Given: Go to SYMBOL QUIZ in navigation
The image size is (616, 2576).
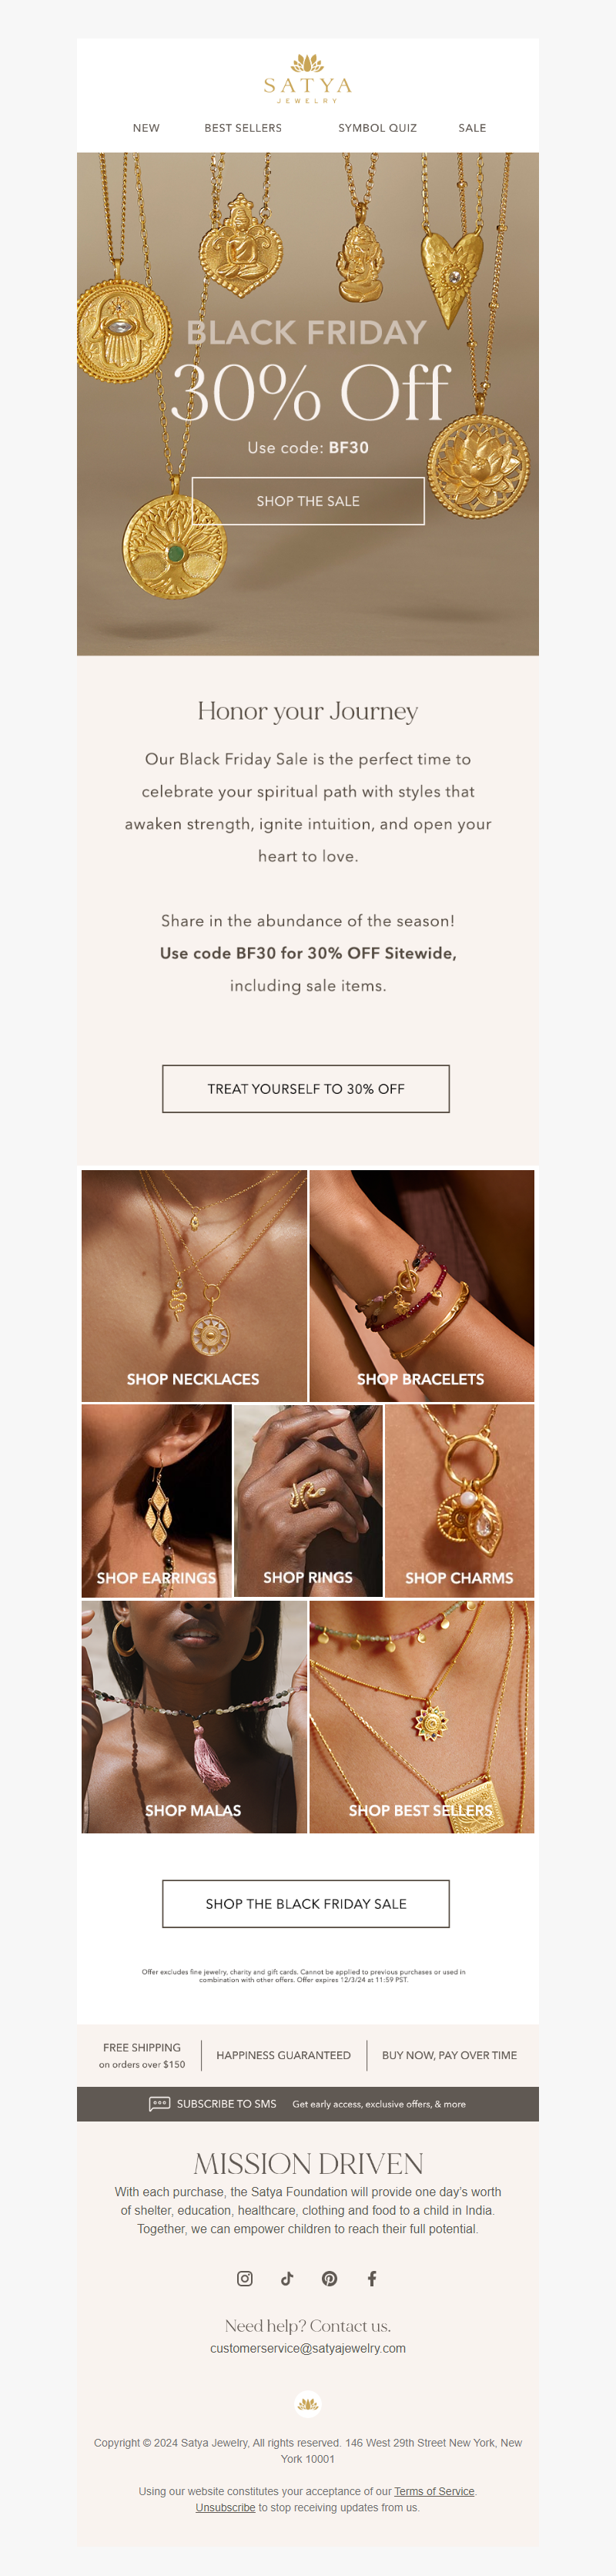Looking at the screenshot, I should point(377,128).
